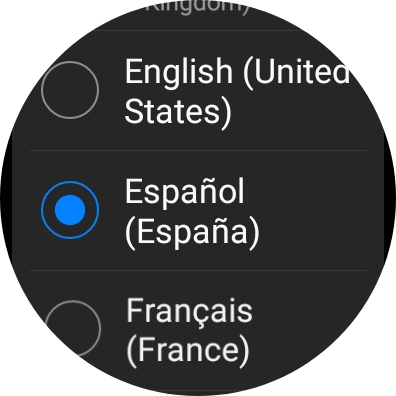Image resolution: width=396 pixels, height=396 pixels.
Task: Tap the empty circle beside English (United States)
Action: tap(70, 90)
